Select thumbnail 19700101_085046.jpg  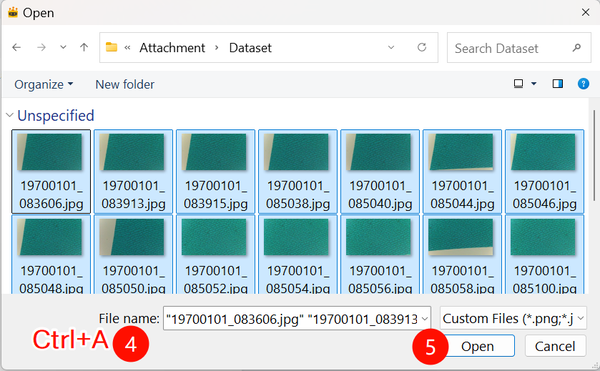click(545, 171)
